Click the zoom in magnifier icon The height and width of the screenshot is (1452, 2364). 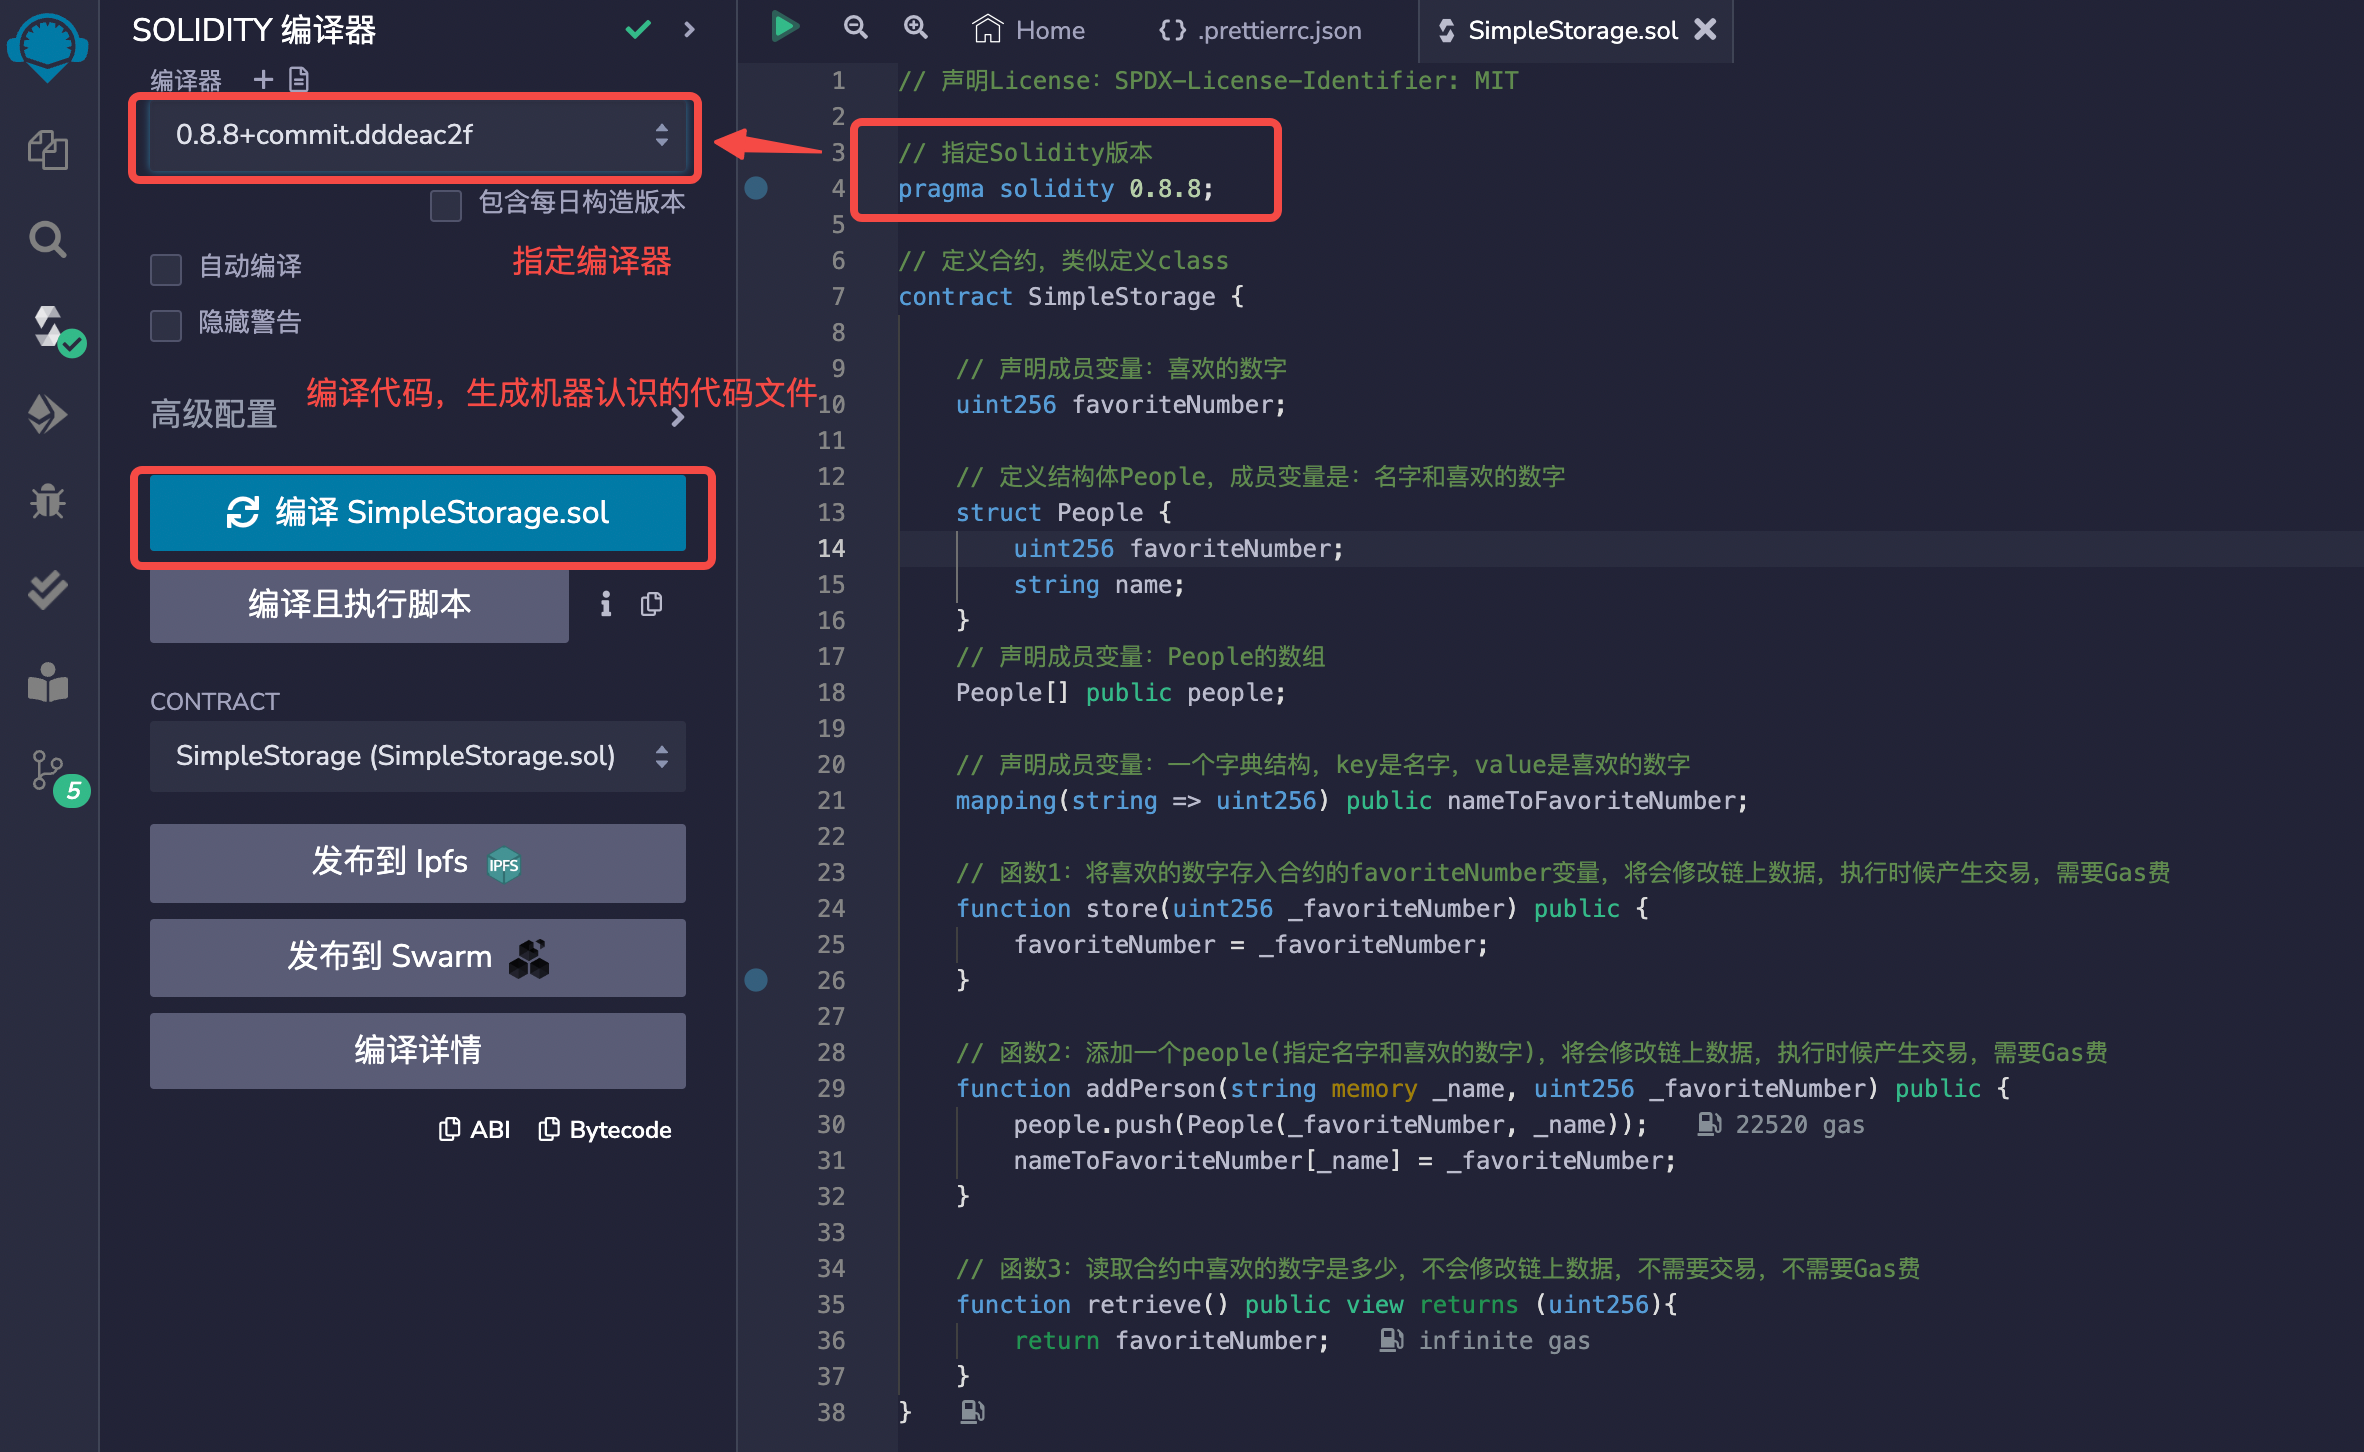(916, 27)
